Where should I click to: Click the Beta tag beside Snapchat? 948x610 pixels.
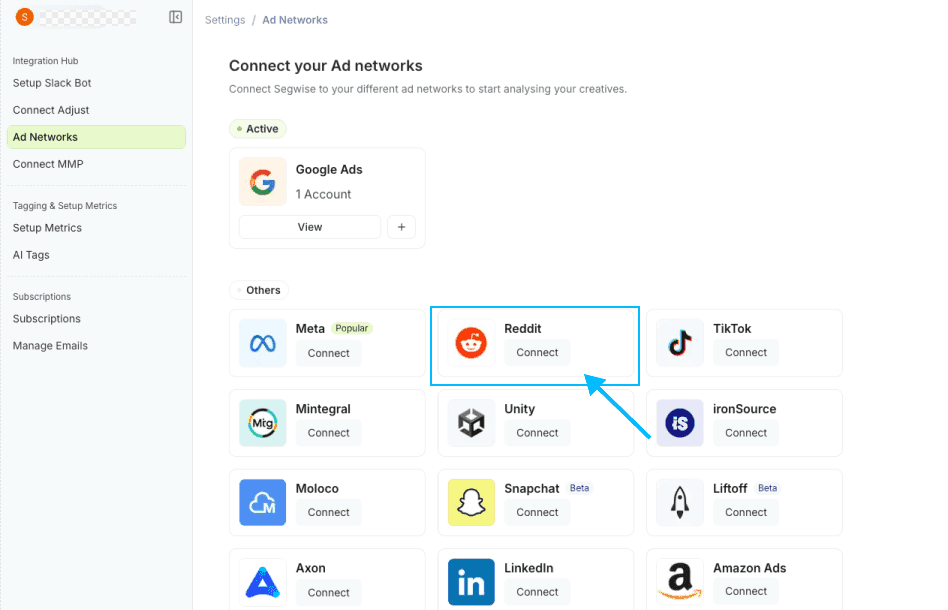point(579,488)
